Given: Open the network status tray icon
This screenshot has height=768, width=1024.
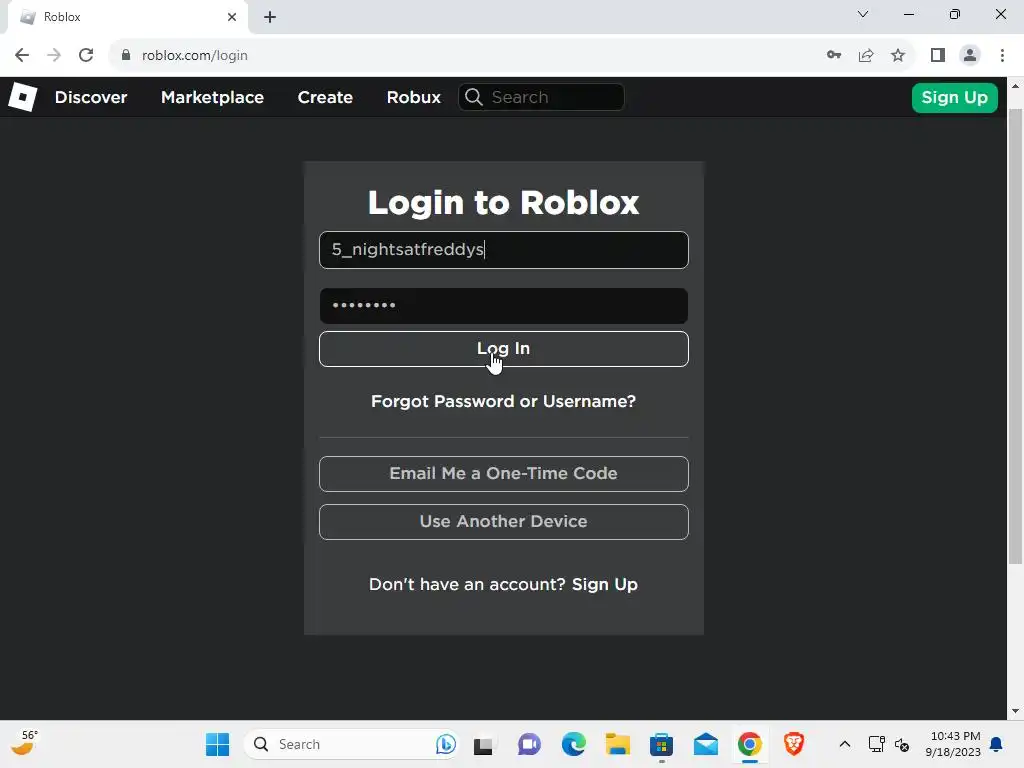Looking at the screenshot, I should (876, 744).
